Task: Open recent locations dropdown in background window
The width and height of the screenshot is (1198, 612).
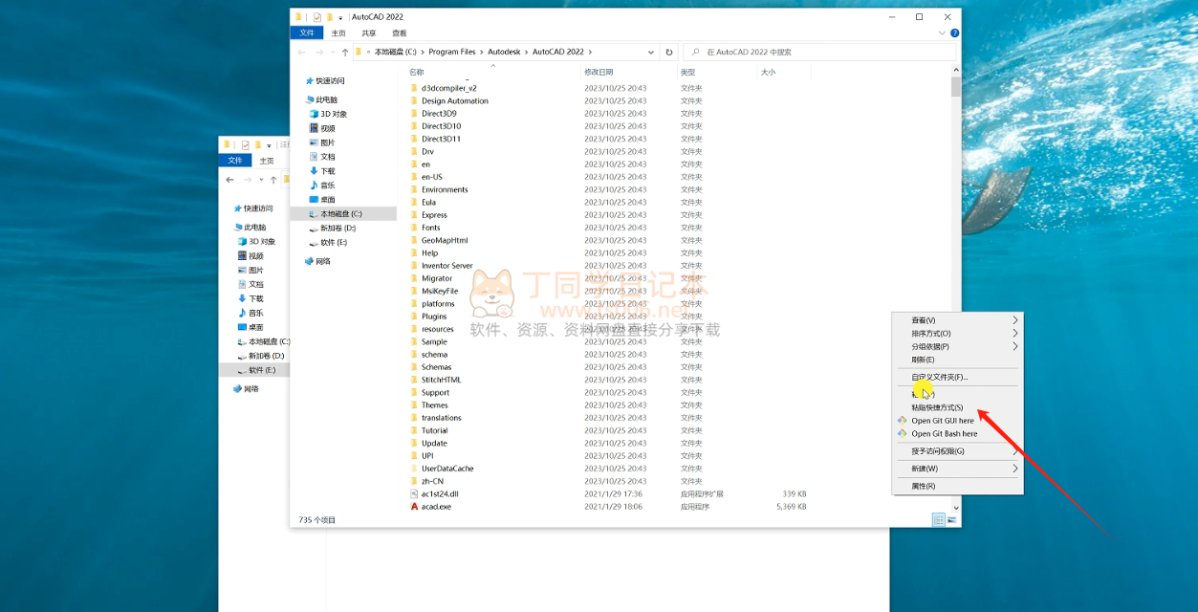Action: 261,180
